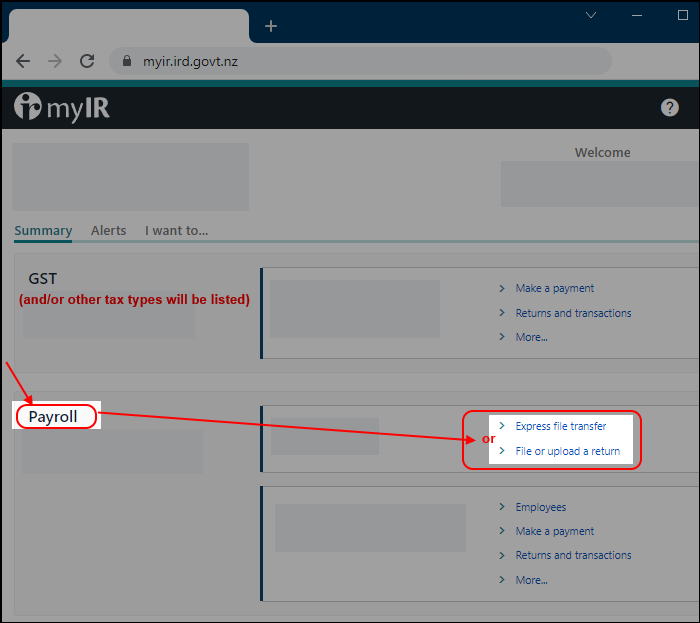The width and height of the screenshot is (700, 623).
Task: Click the myIR logo
Action: click(x=62, y=107)
